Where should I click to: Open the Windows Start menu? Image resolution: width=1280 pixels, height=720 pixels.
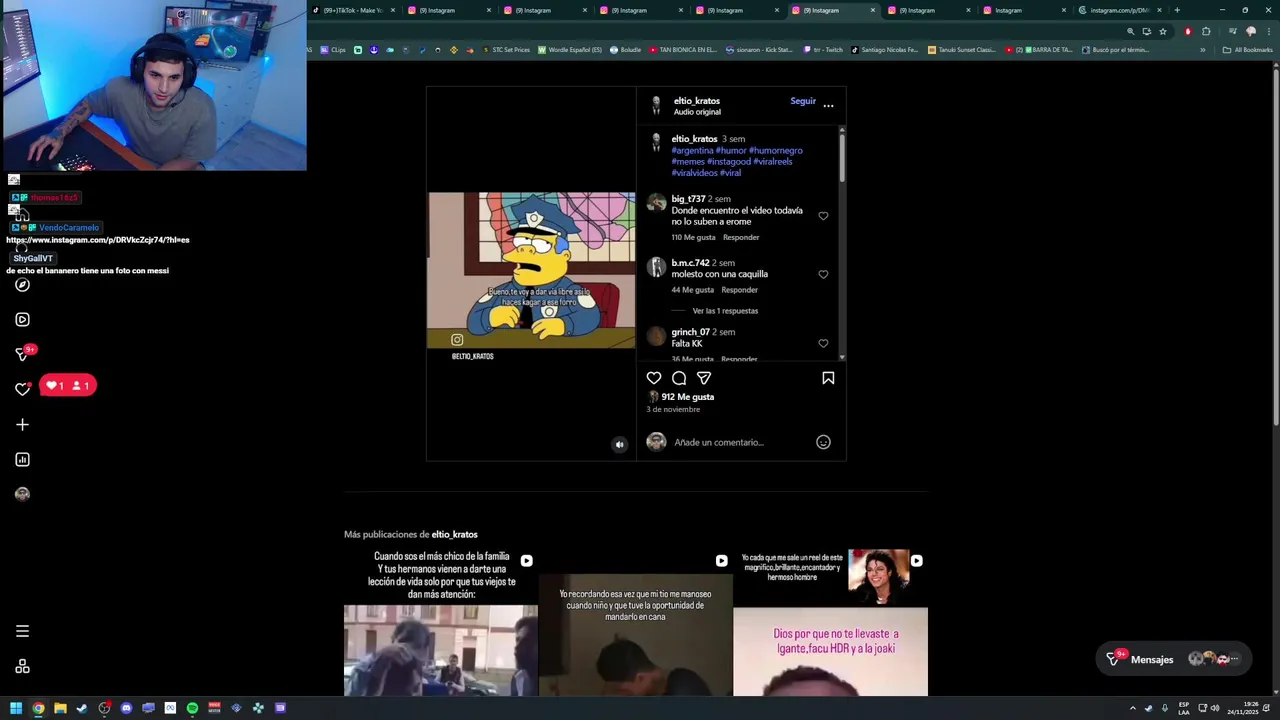coord(16,708)
